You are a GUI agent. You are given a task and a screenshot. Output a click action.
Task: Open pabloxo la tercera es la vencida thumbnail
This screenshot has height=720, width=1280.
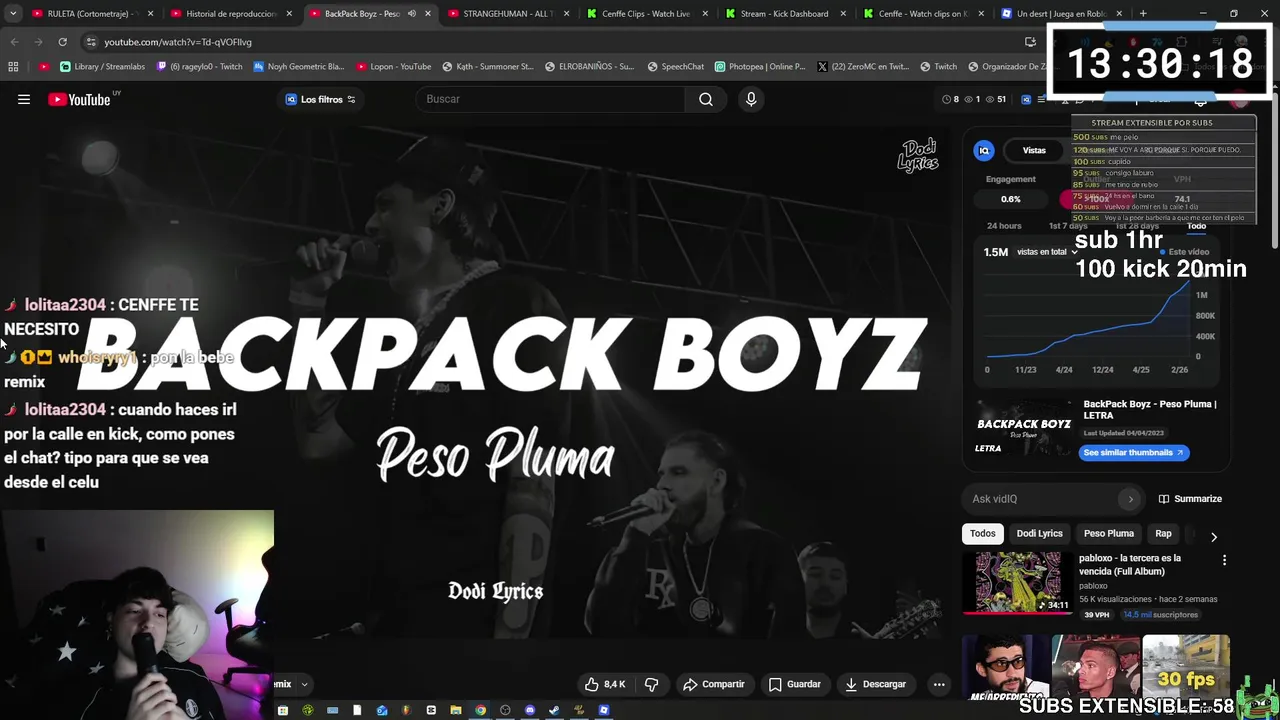pos(1018,582)
